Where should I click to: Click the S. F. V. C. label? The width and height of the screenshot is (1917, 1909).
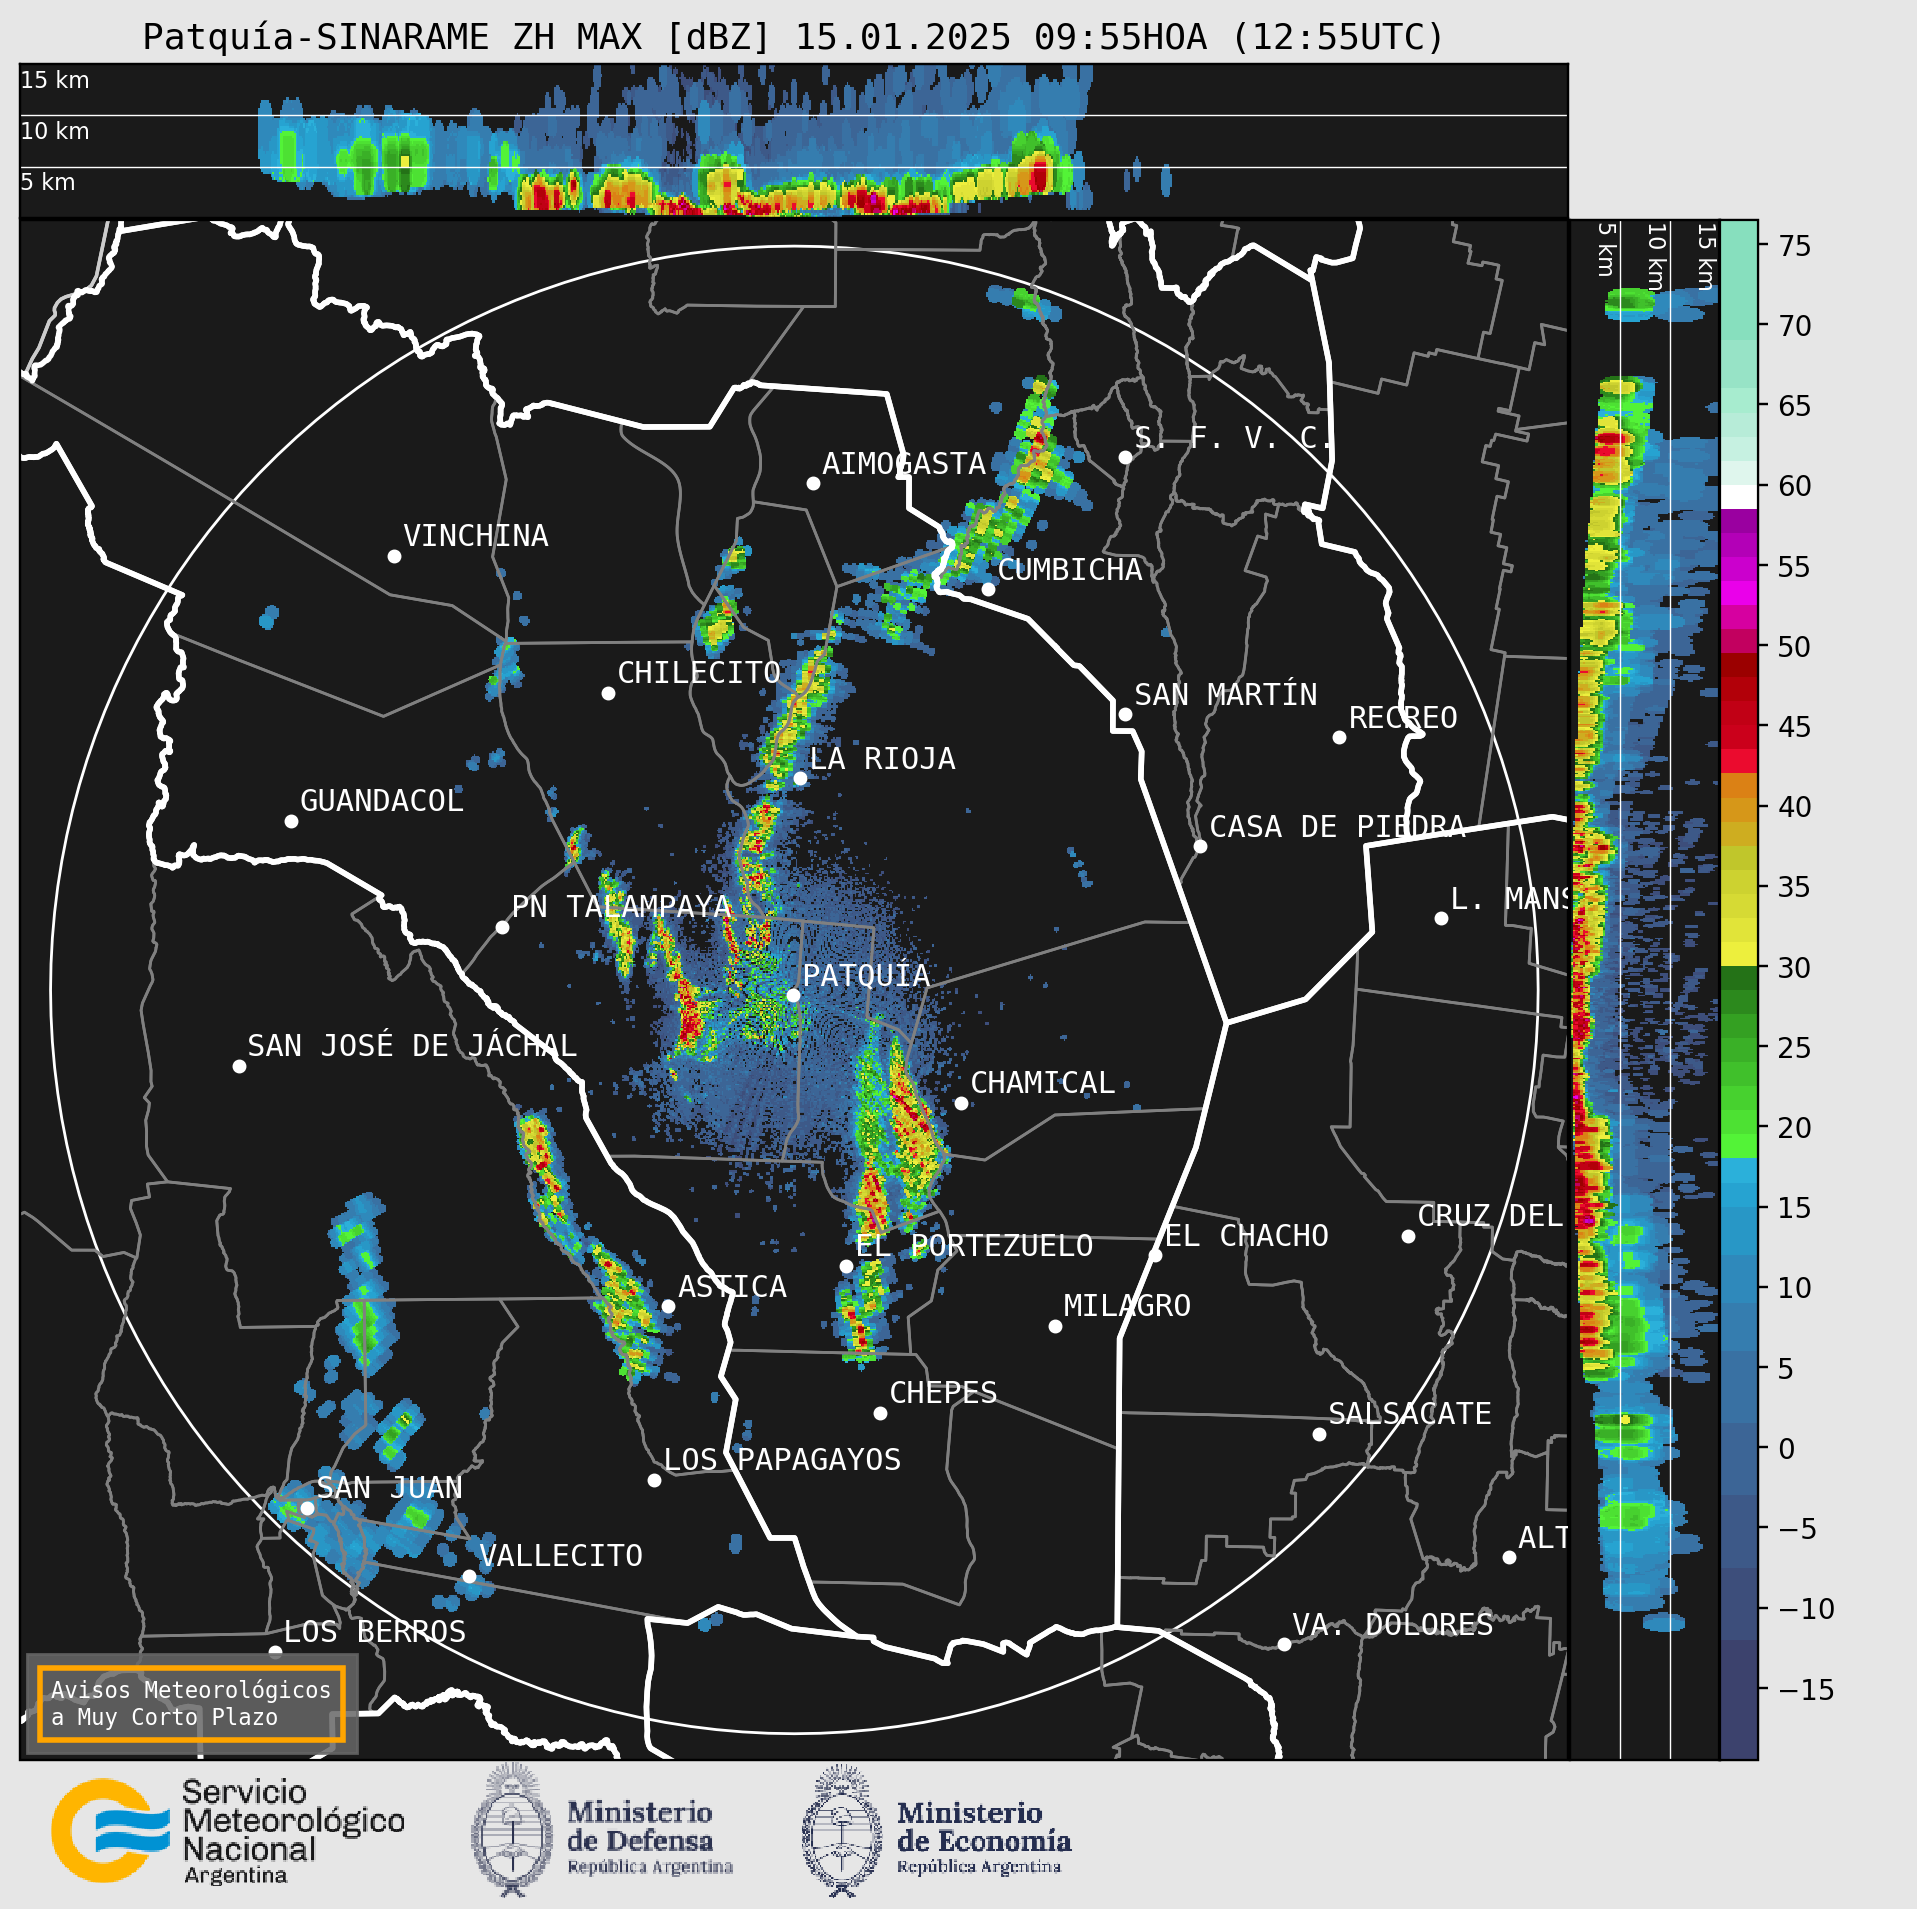[x=1232, y=438]
